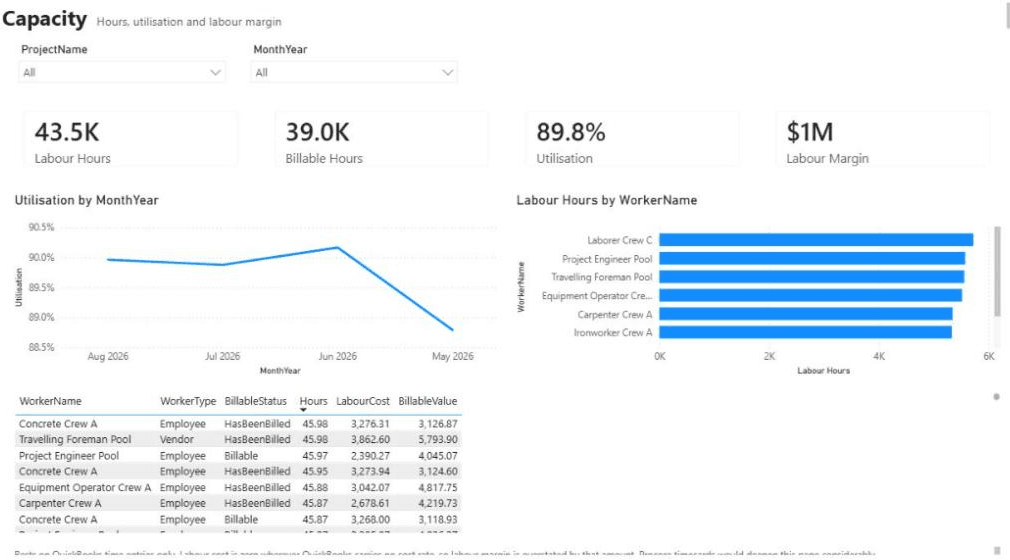
Task: Open the ProjectName slicer dropdown
Action: pos(122,72)
